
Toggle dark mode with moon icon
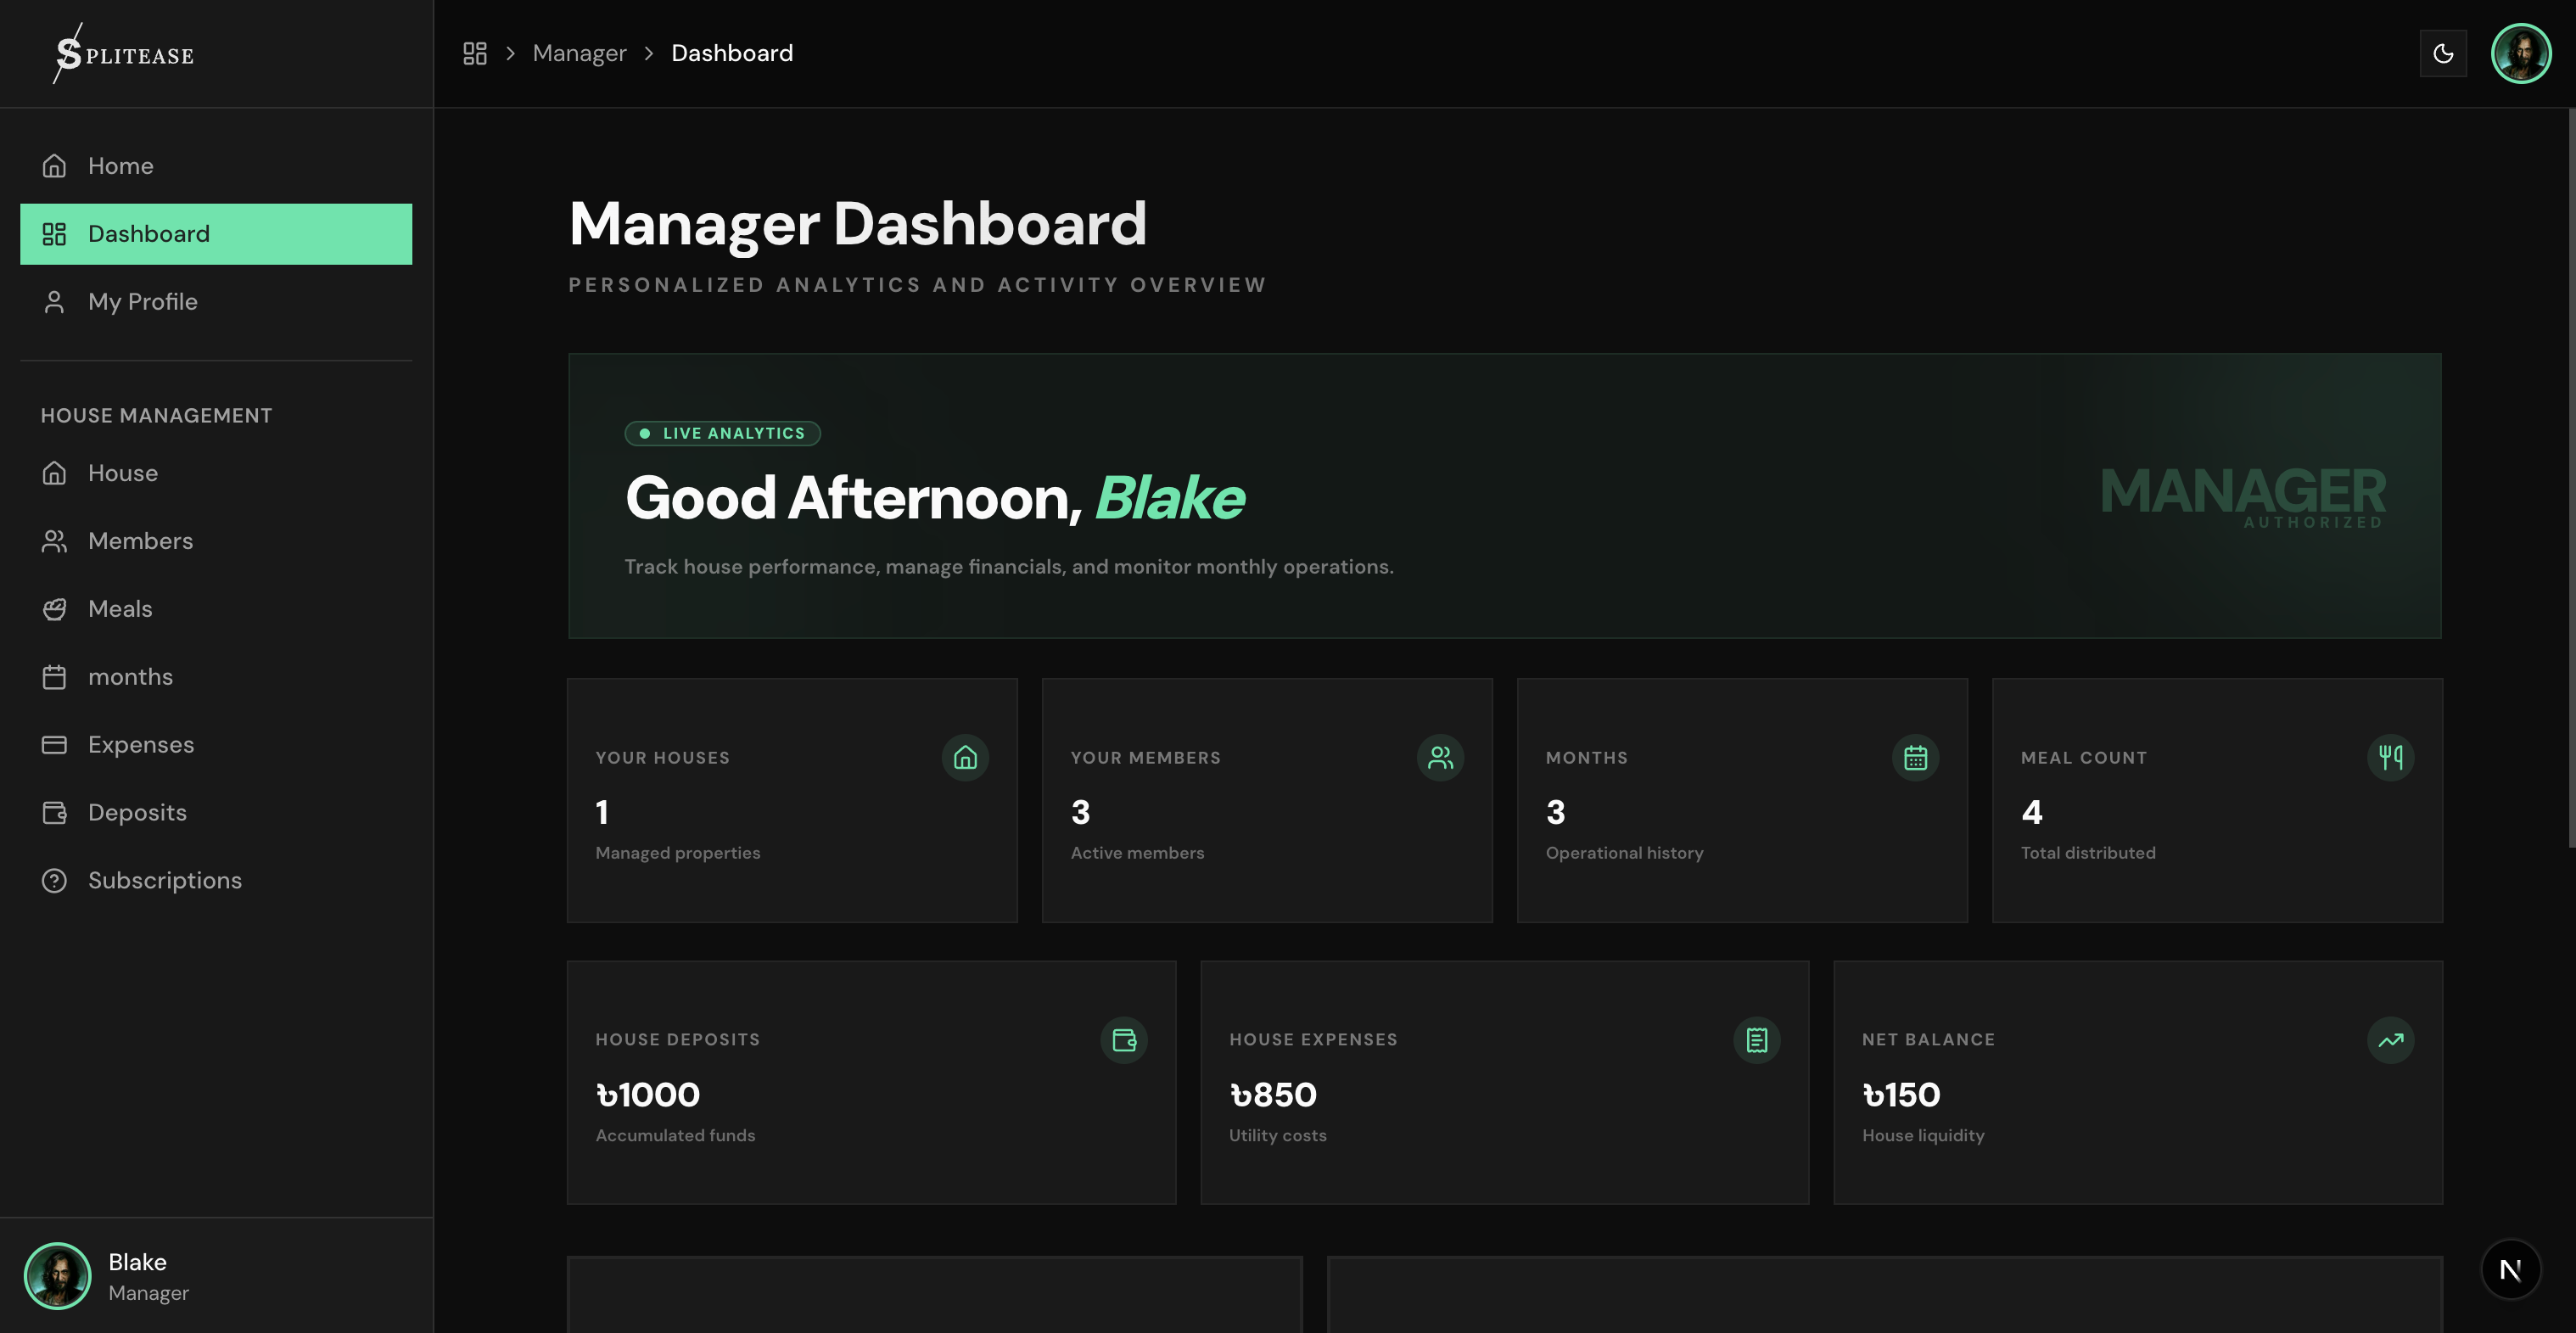tap(2442, 53)
